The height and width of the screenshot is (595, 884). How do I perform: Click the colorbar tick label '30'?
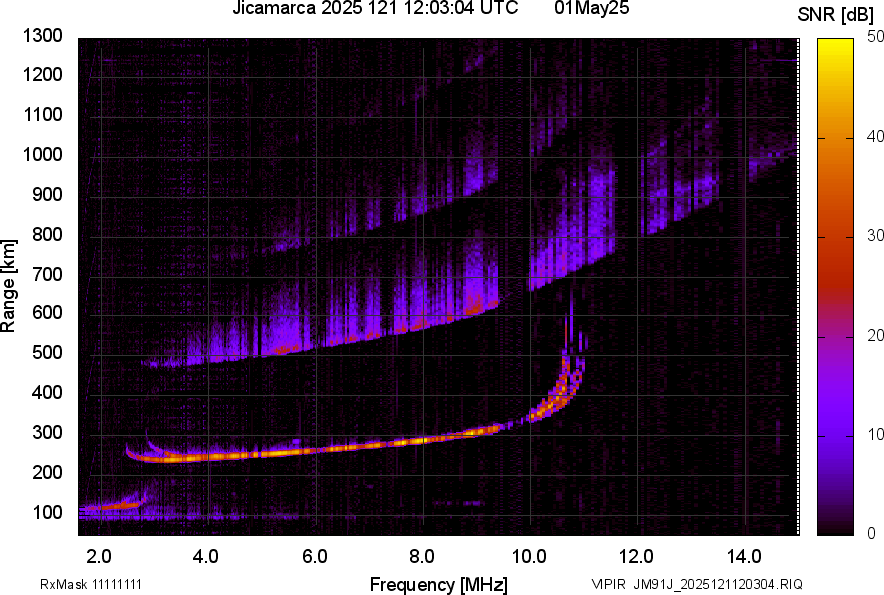coord(875,236)
